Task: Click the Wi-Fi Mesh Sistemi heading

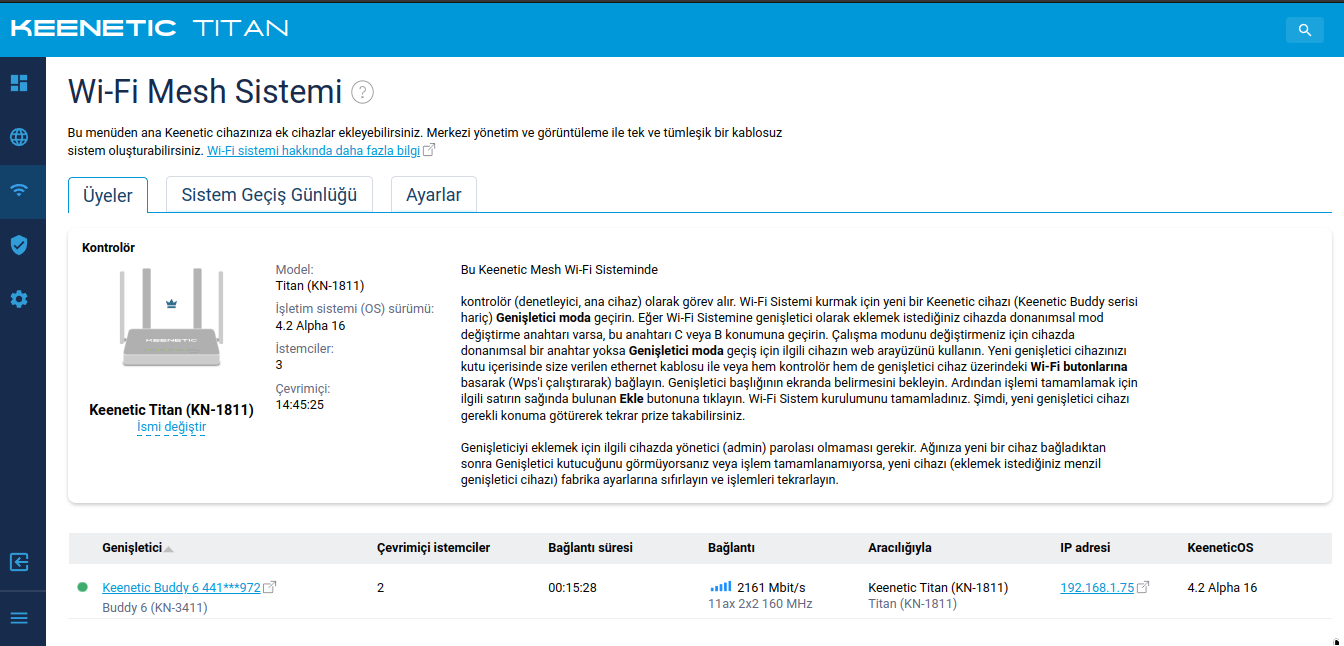Action: [205, 92]
